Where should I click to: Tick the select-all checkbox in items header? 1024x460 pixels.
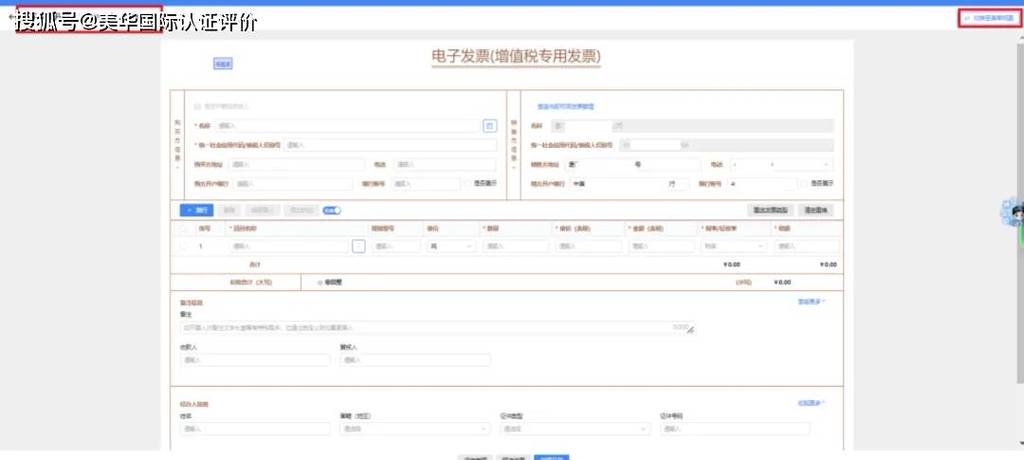tap(183, 229)
